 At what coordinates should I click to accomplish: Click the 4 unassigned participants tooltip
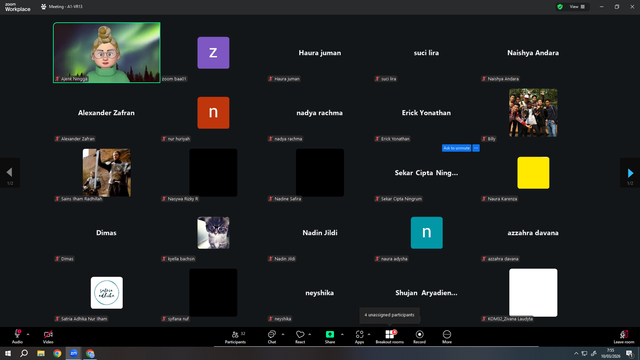click(x=389, y=315)
